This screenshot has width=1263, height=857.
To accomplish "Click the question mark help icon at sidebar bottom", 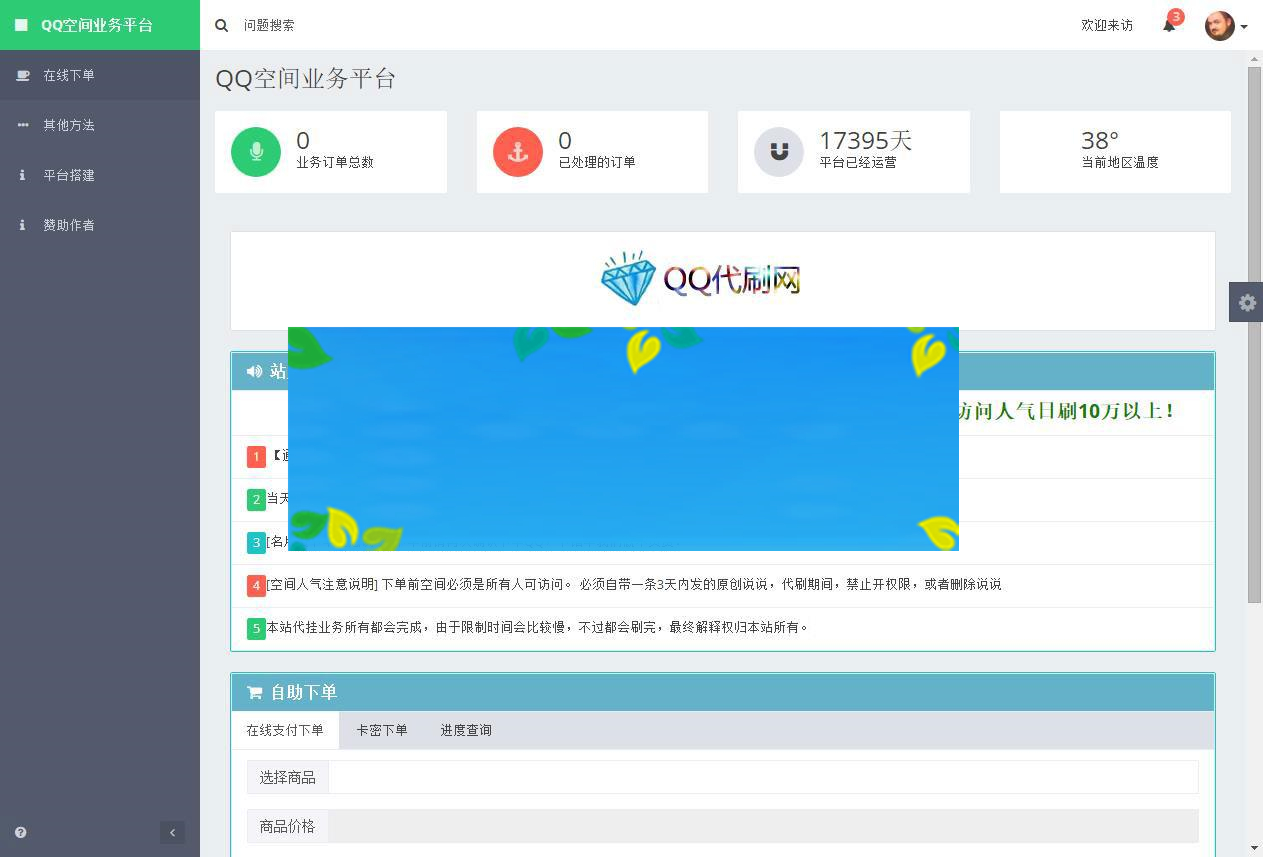I will (x=19, y=832).
